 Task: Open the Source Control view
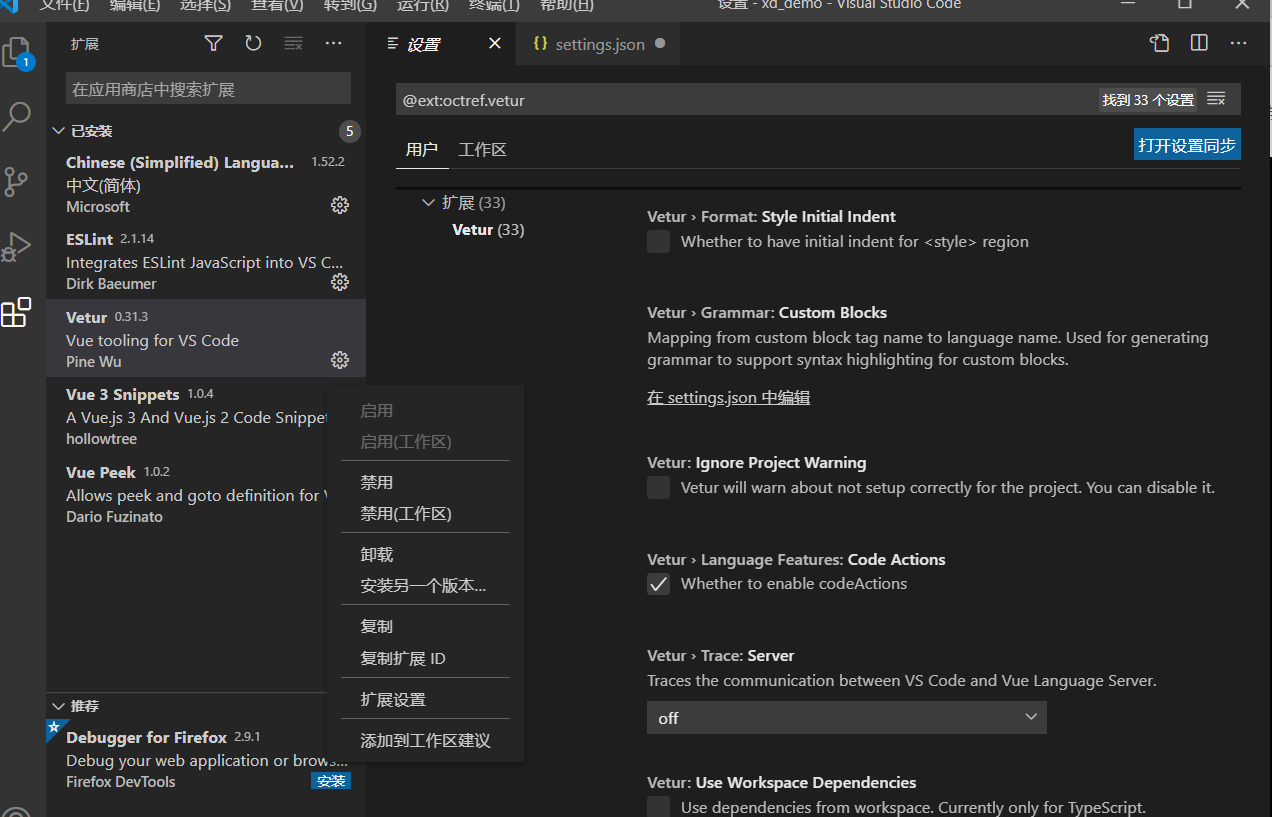pyautogui.click(x=16, y=181)
